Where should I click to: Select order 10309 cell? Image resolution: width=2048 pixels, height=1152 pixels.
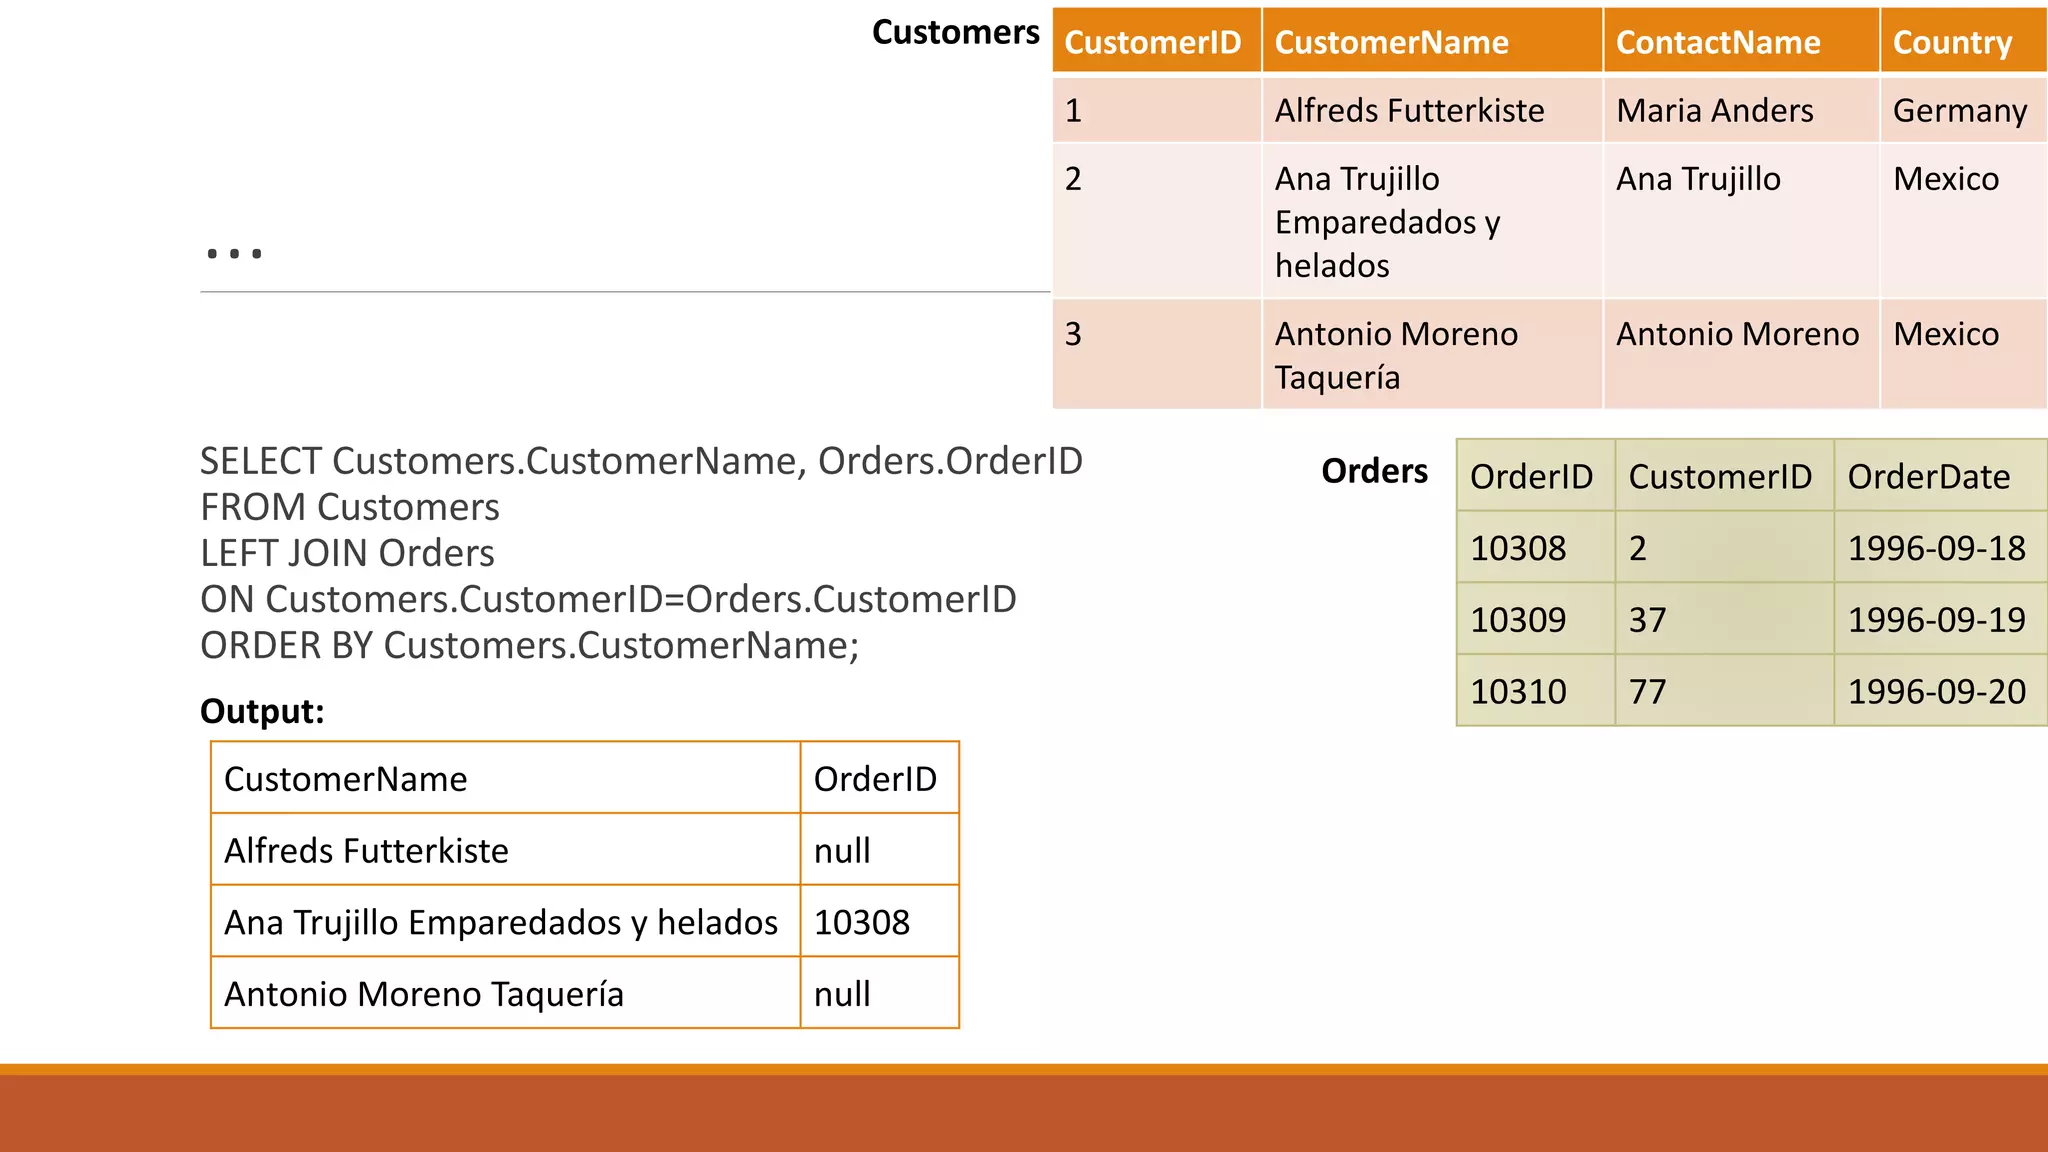pos(1518,620)
